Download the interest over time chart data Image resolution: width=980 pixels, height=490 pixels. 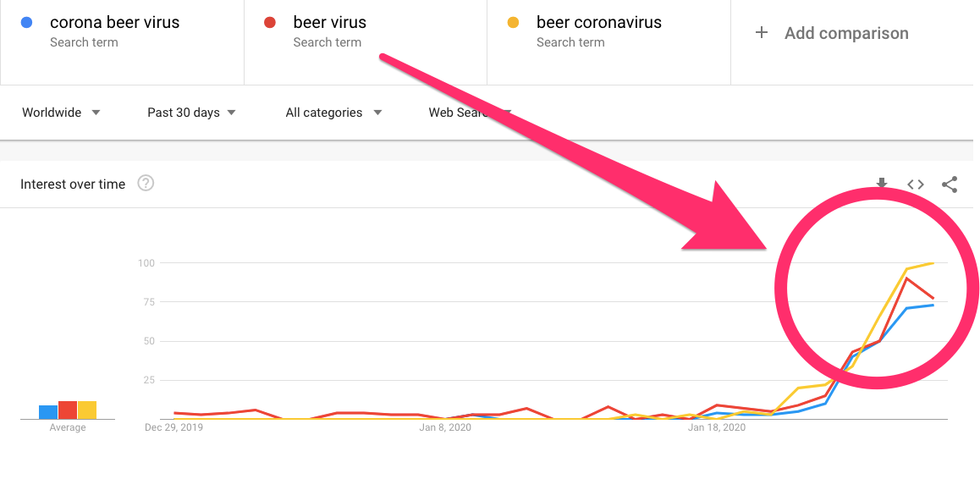coord(881,184)
